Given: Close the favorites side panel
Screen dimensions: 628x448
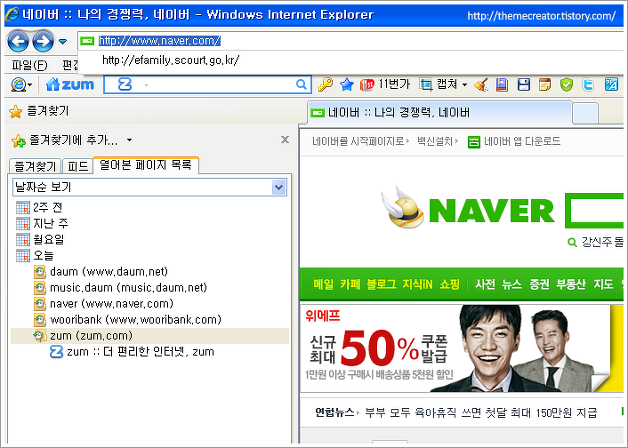Looking at the screenshot, I should (285, 139).
